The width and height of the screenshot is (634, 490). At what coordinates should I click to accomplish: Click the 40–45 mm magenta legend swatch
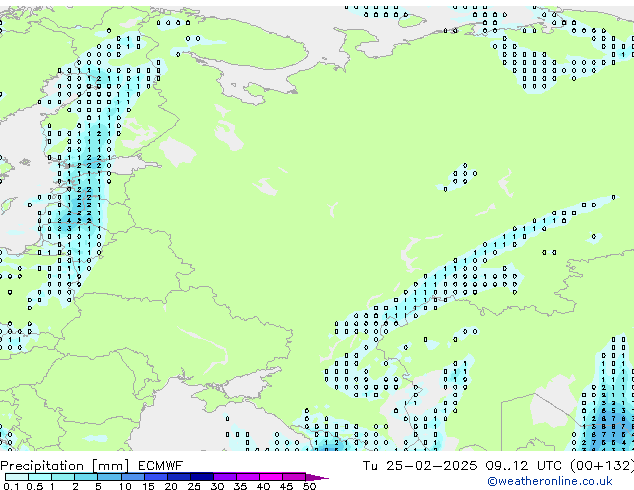click(x=271, y=477)
